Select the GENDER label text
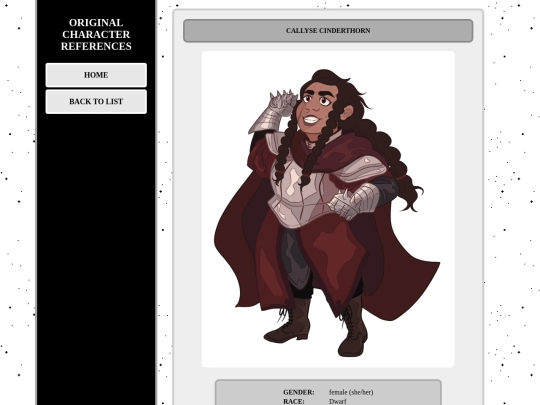This screenshot has width=540, height=405. [x=299, y=392]
